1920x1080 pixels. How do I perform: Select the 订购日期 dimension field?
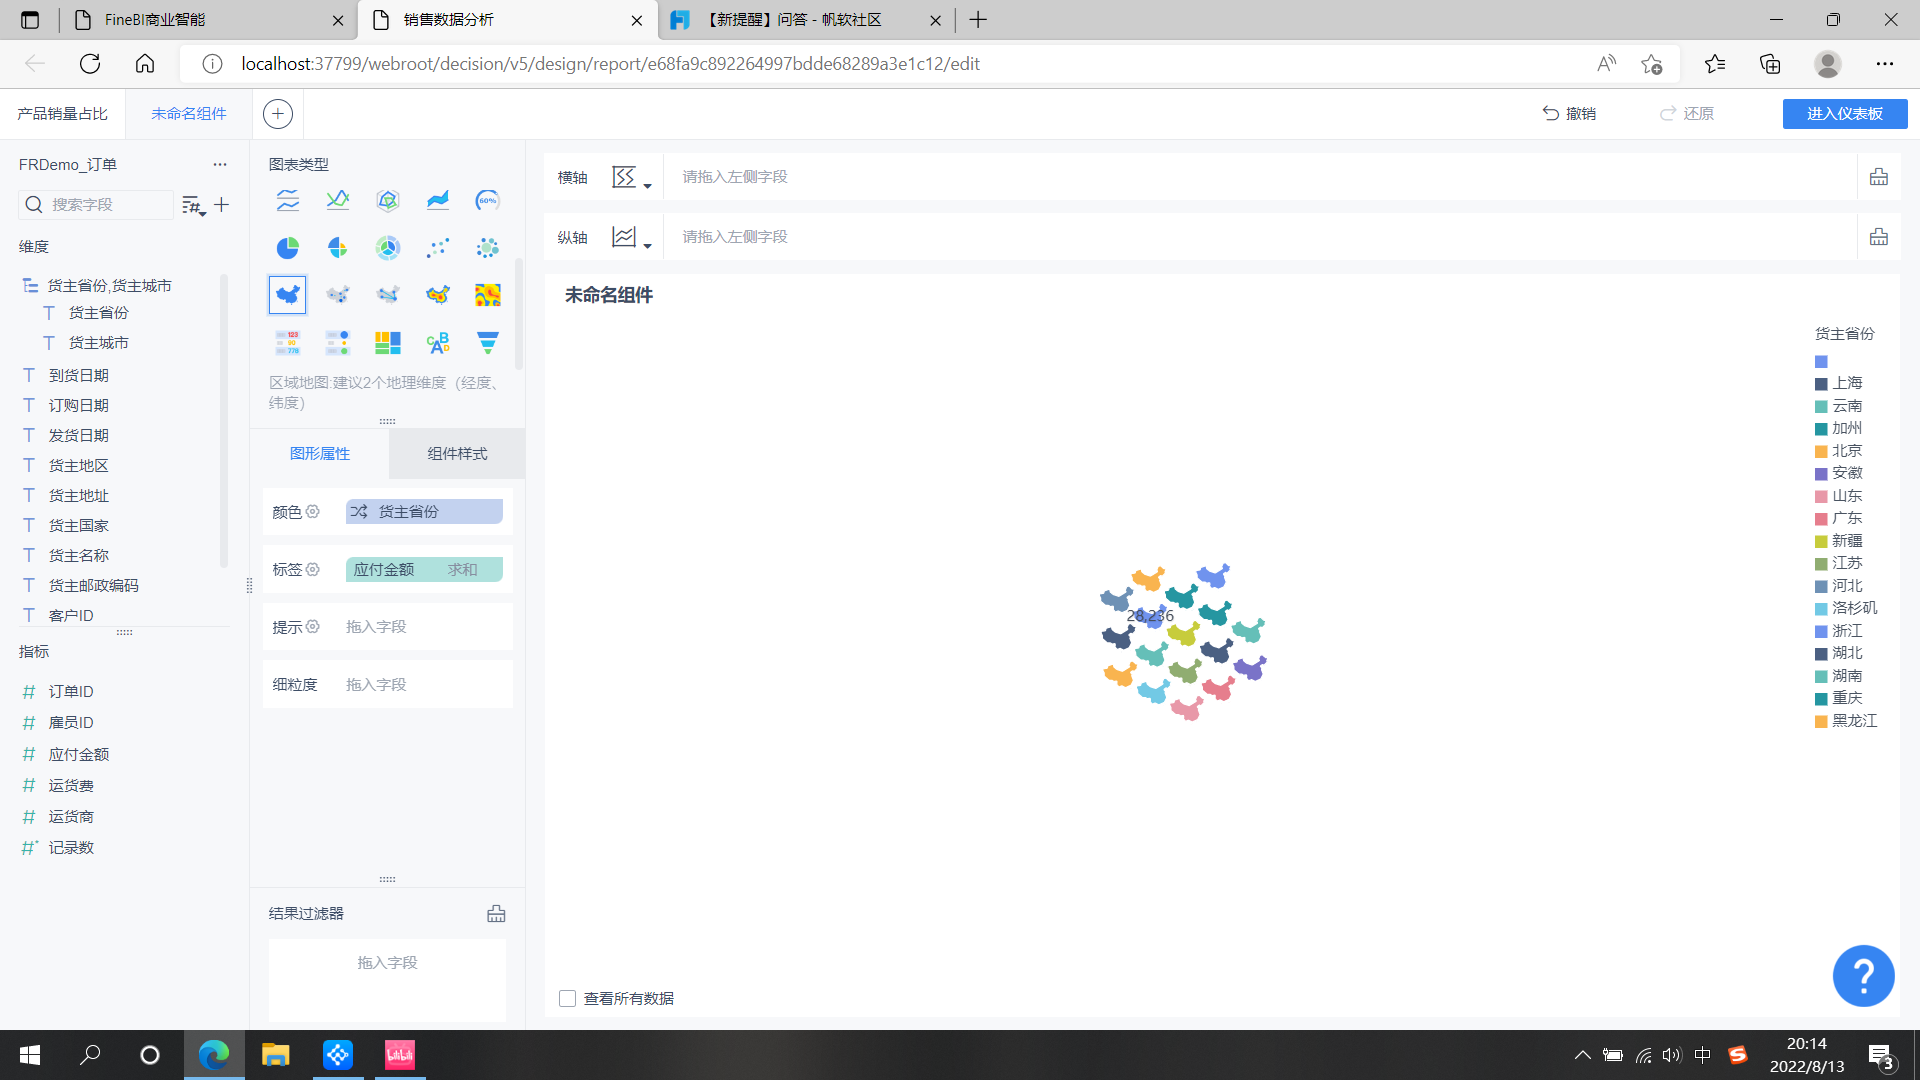click(x=78, y=405)
